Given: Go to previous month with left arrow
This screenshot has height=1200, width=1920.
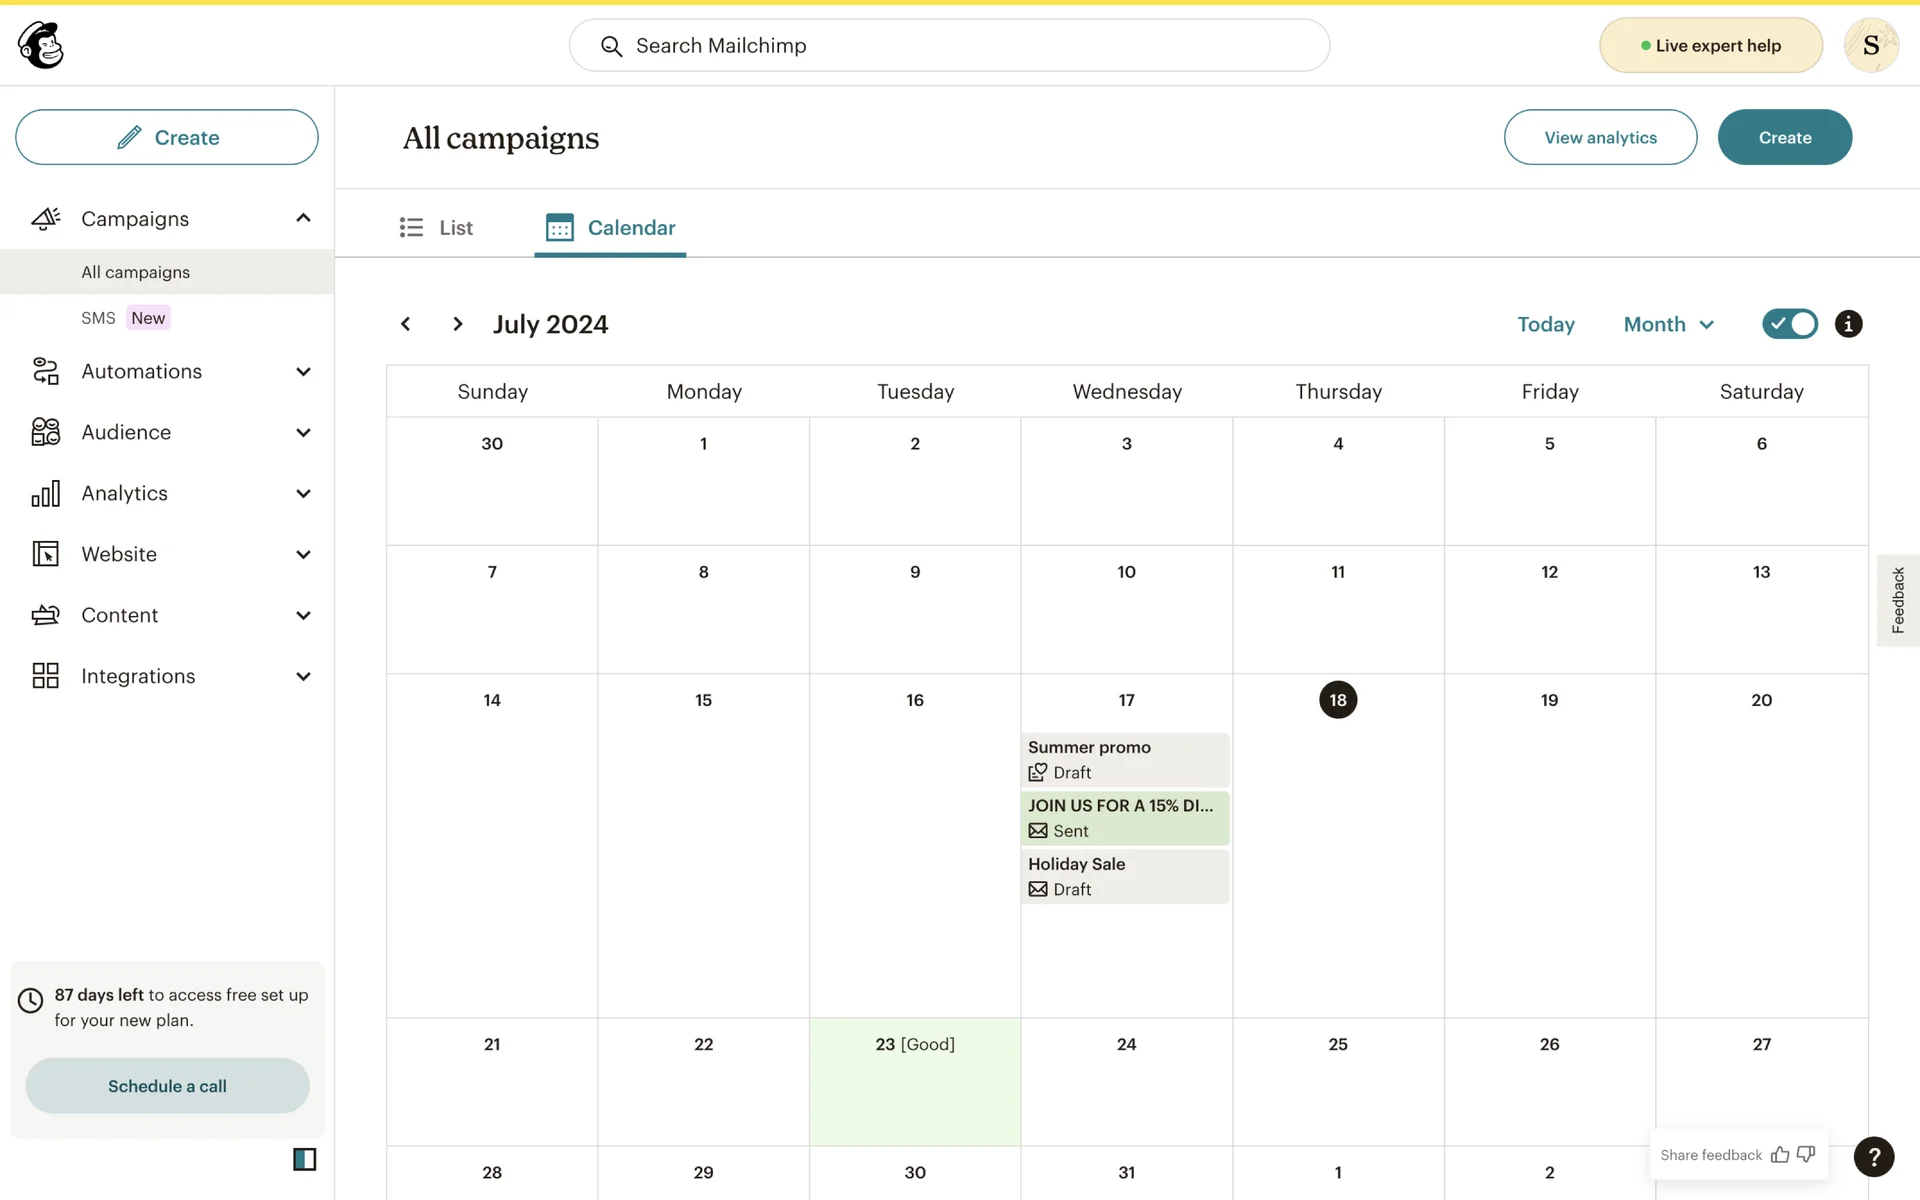Looking at the screenshot, I should [405, 324].
